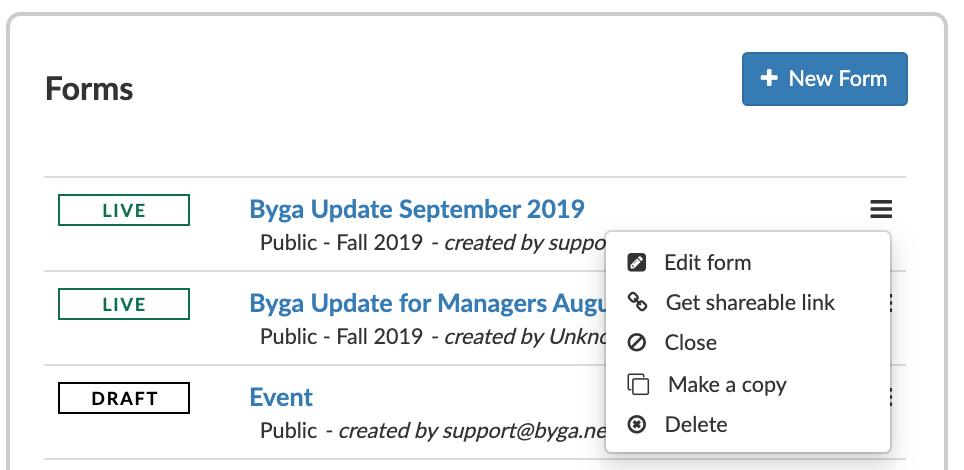964x470 pixels.
Task: Open hamburger menu for Byga Update September 2019
Action: pyautogui.click(x=881, y=210)
